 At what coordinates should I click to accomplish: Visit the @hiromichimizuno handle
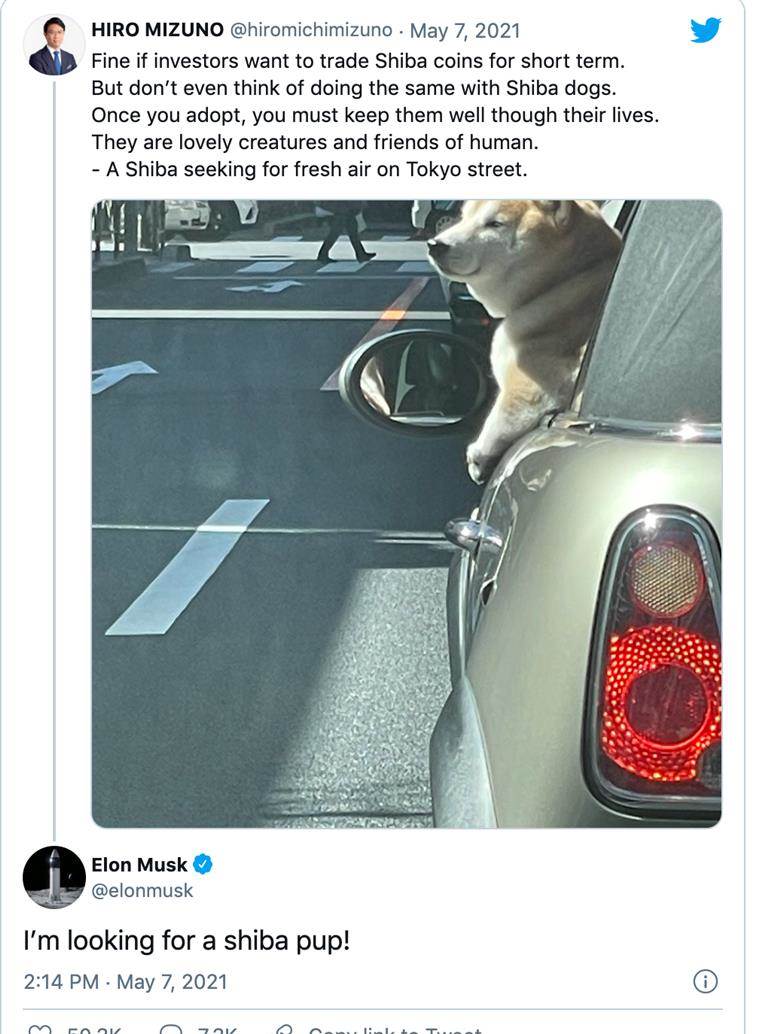pos(311,30)
